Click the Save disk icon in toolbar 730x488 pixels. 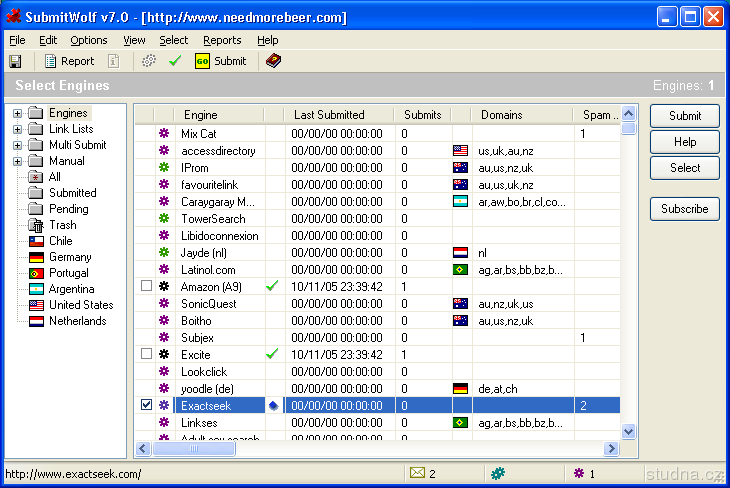point(15,61)
